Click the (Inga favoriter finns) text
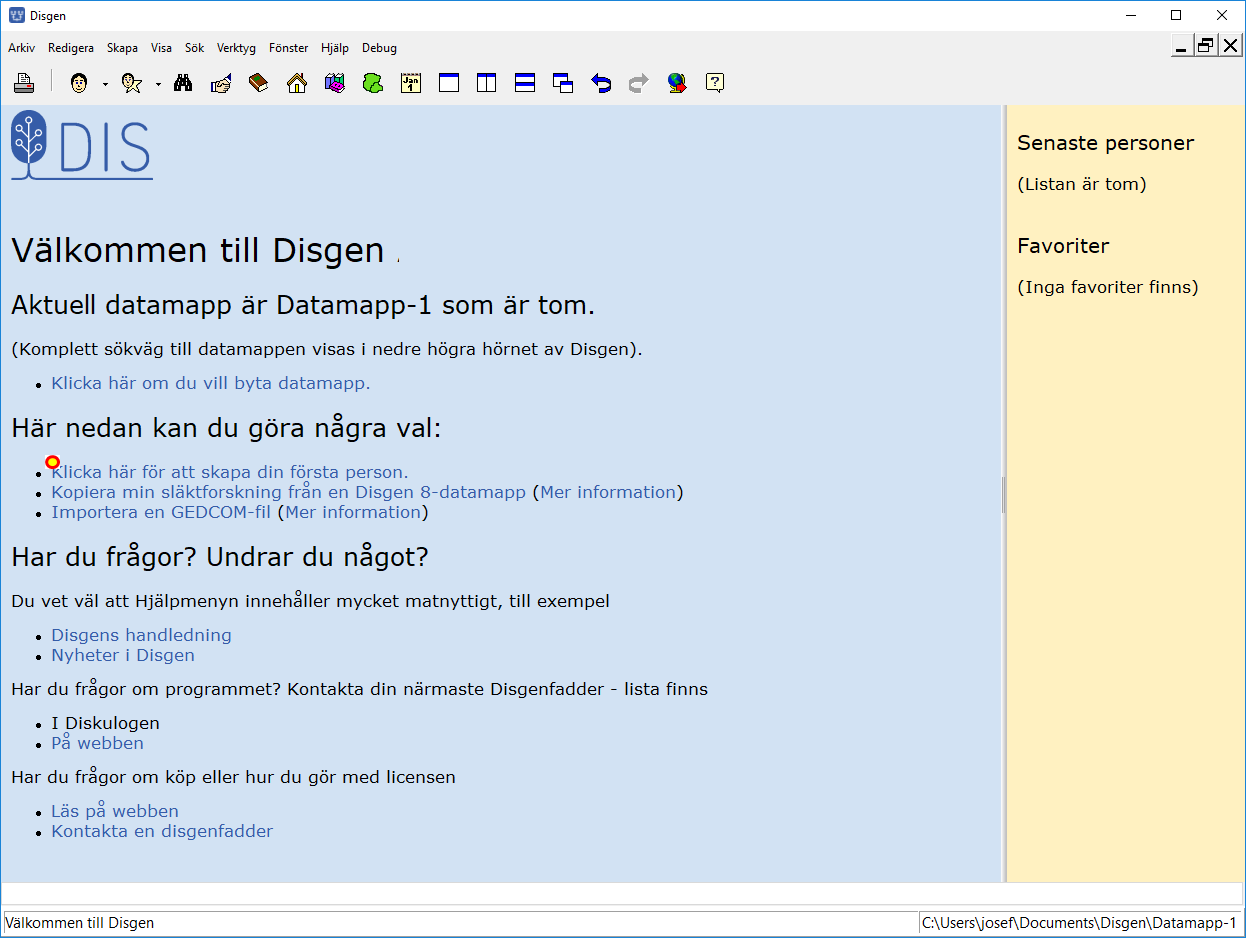Image resolution: width=1246 pixels, height=938 pixels. (1108, 288)
